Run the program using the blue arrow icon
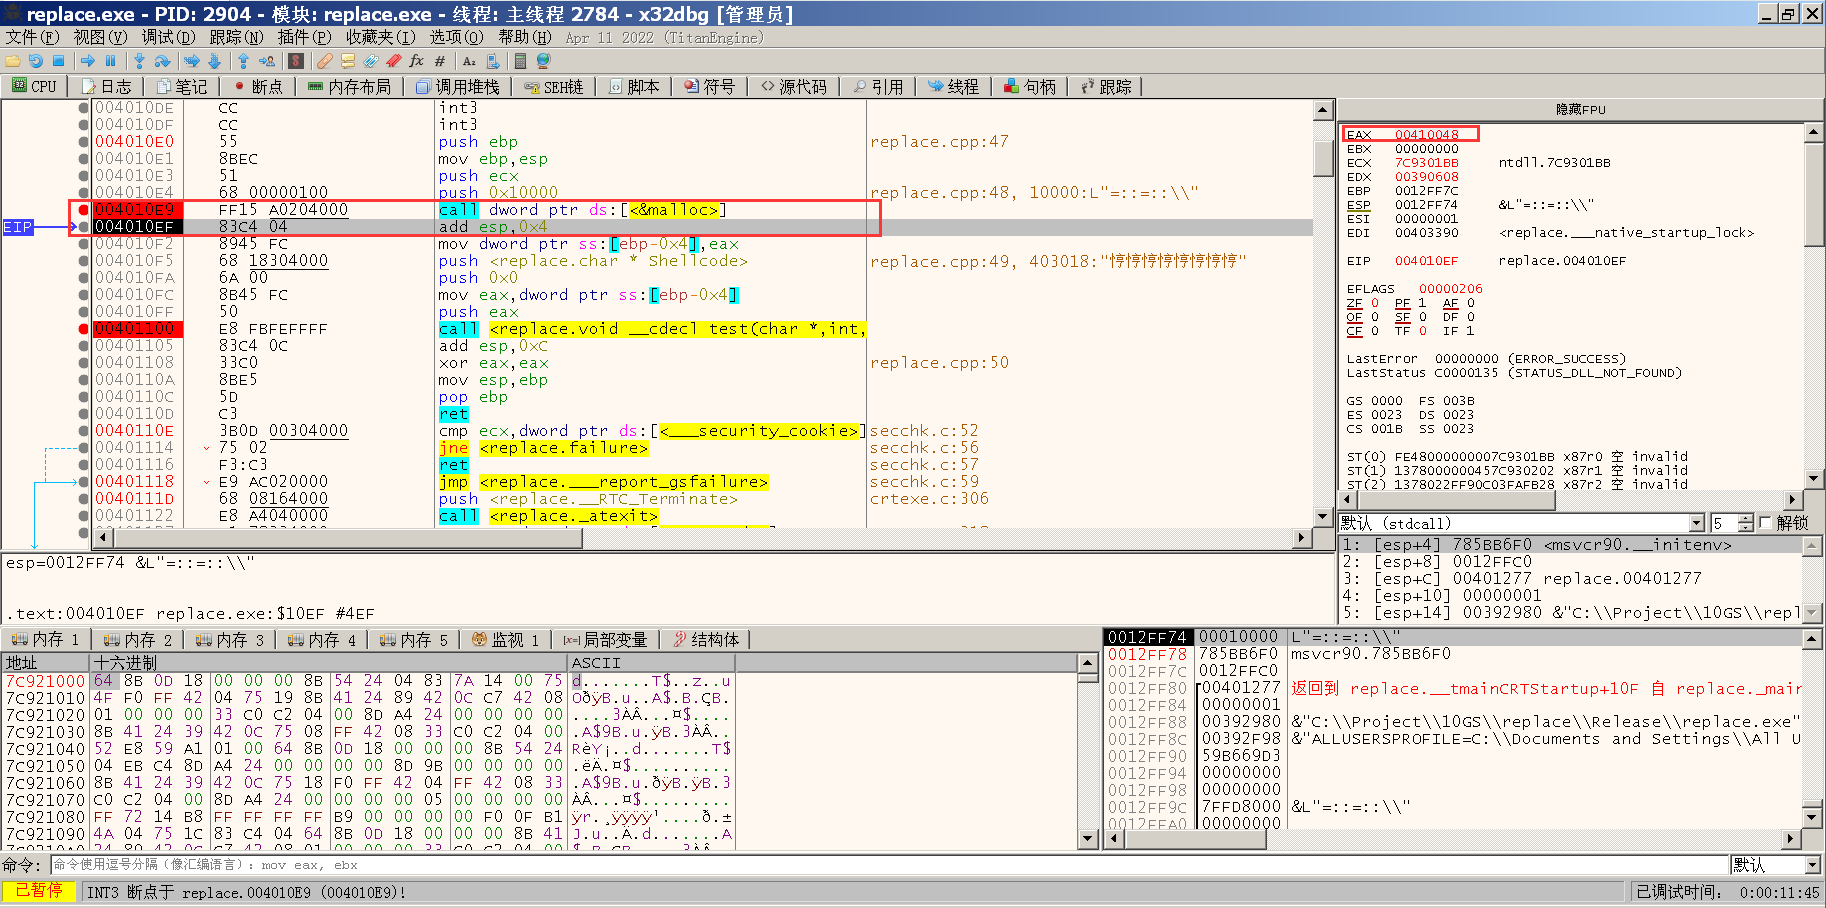The image size is (1826, 908). point(89,61)
